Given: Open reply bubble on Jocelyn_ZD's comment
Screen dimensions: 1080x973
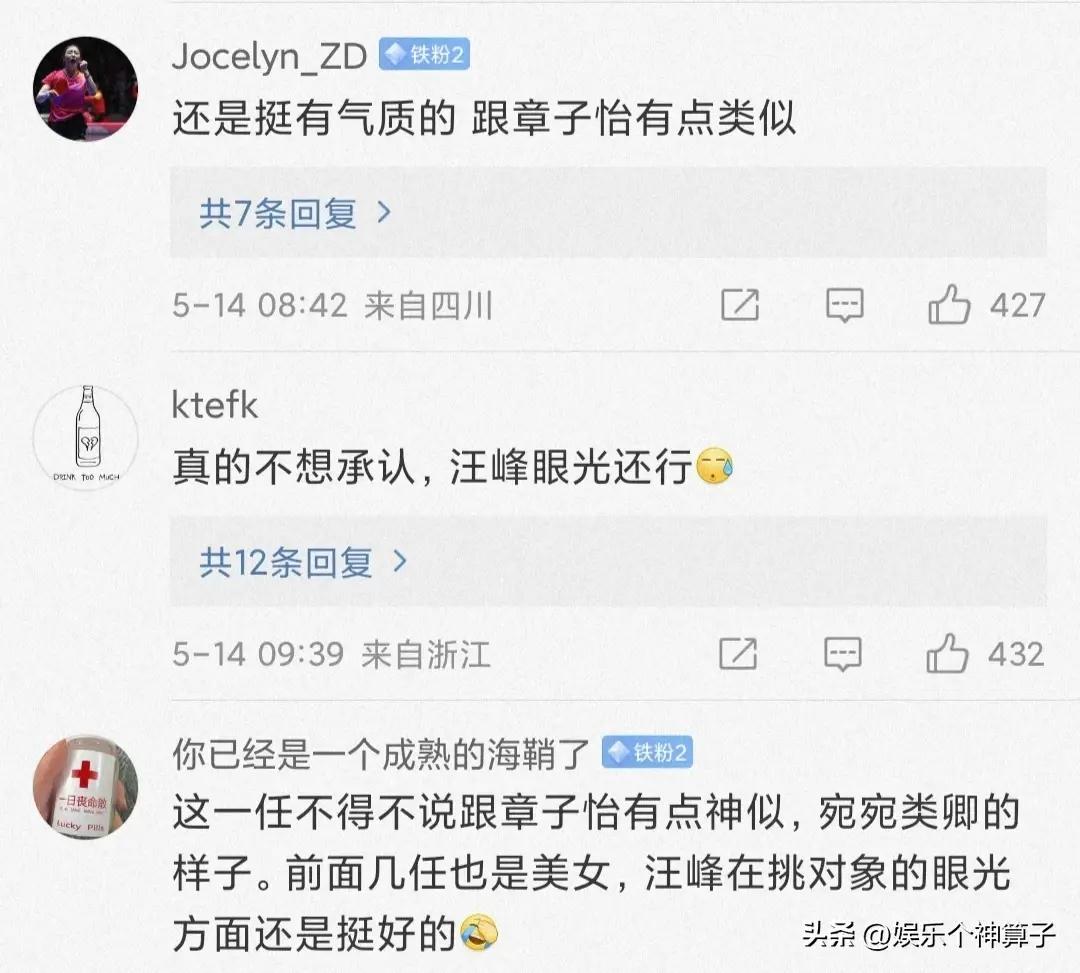Looking at the screenshot, I should [x=844, y=306].
